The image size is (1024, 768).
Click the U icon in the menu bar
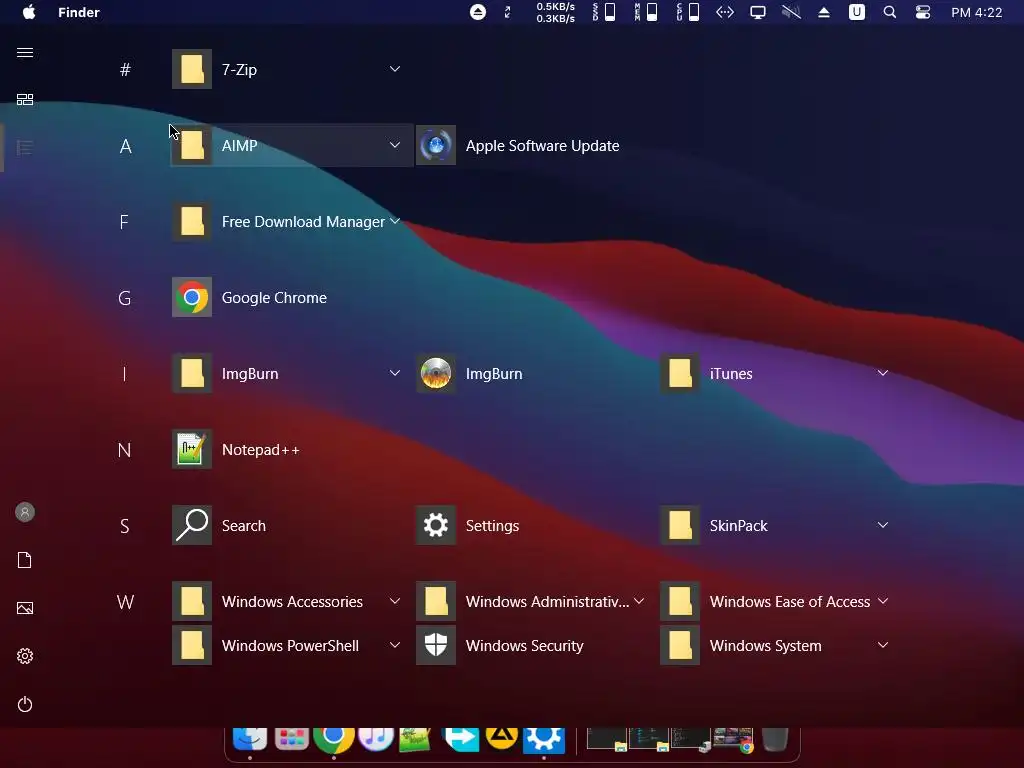pyautogui.click(x=857, y=12)
